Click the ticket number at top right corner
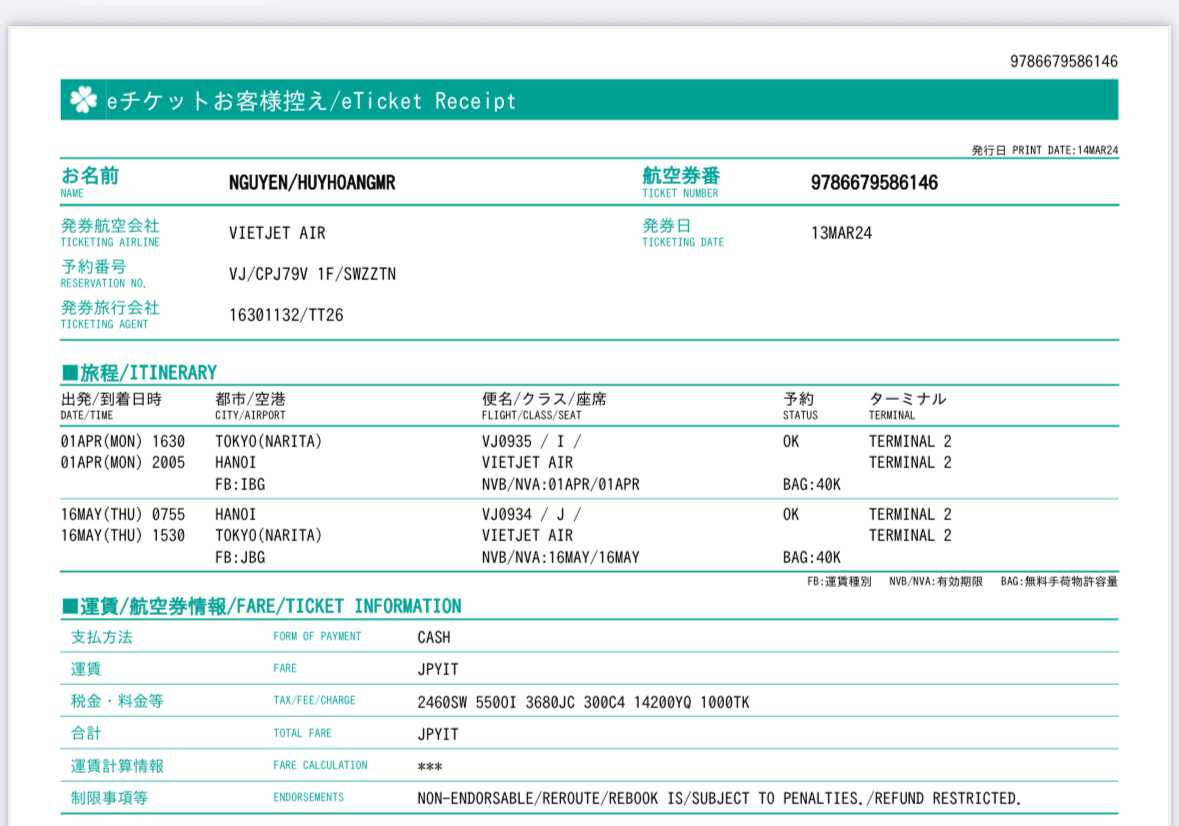 pyautogui.click(x=1063, y=61)
